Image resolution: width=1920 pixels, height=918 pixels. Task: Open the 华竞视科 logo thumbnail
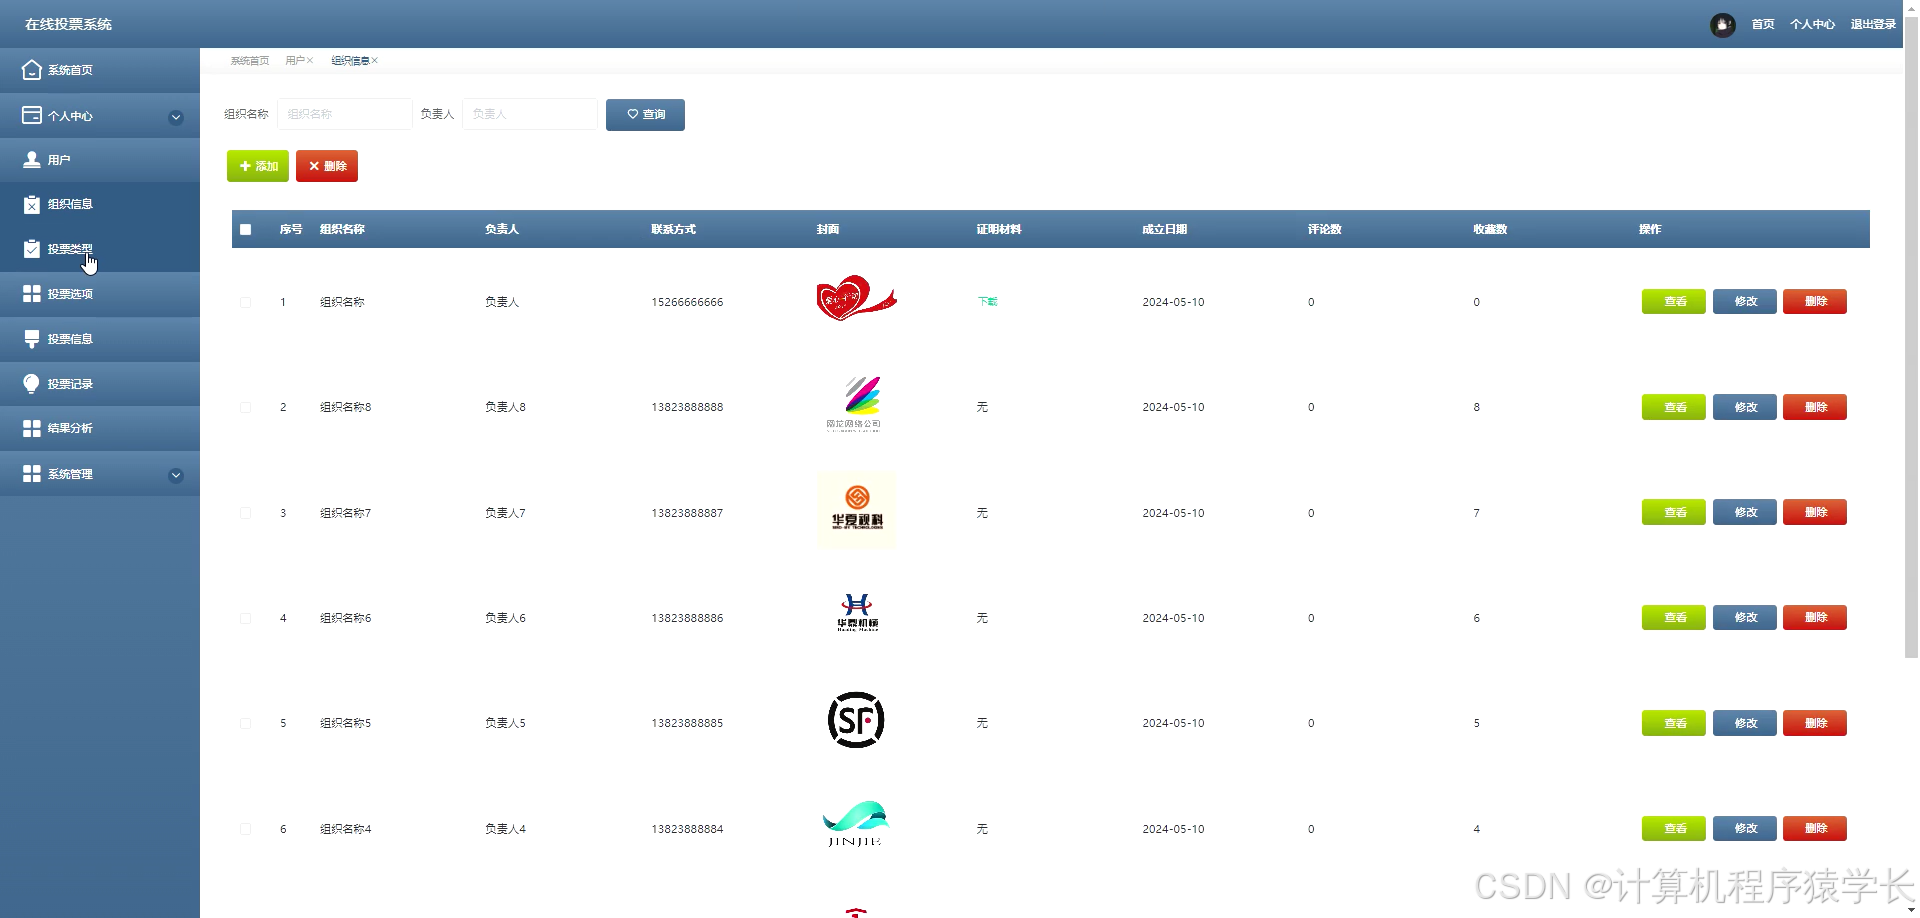[x=856, y=510]
